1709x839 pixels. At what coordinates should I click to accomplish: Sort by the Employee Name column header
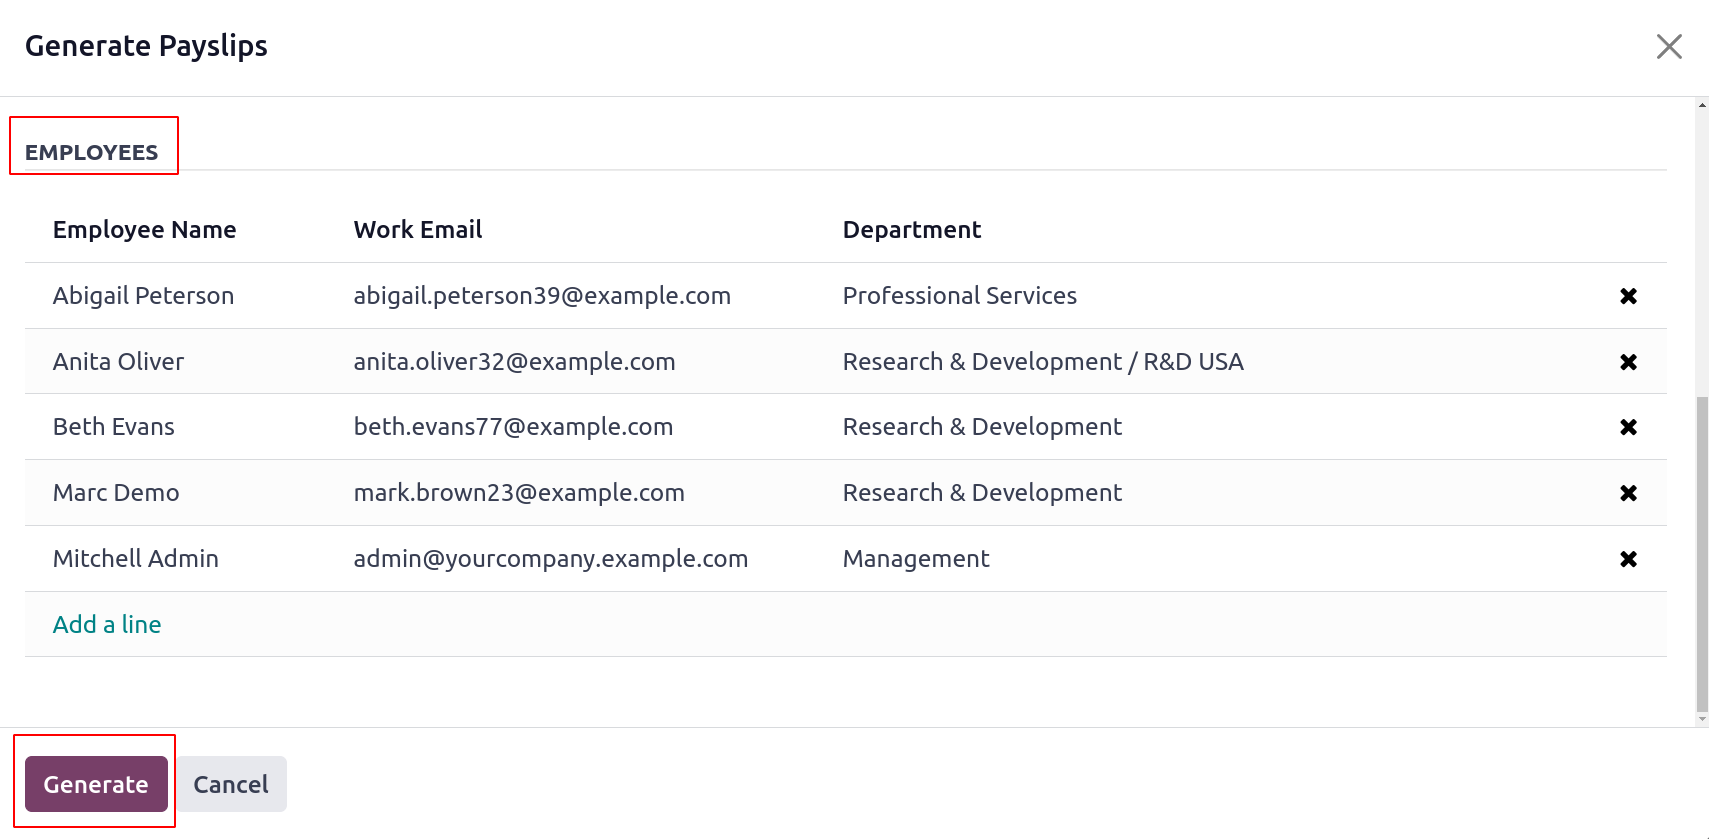click(x=145, y=230)
